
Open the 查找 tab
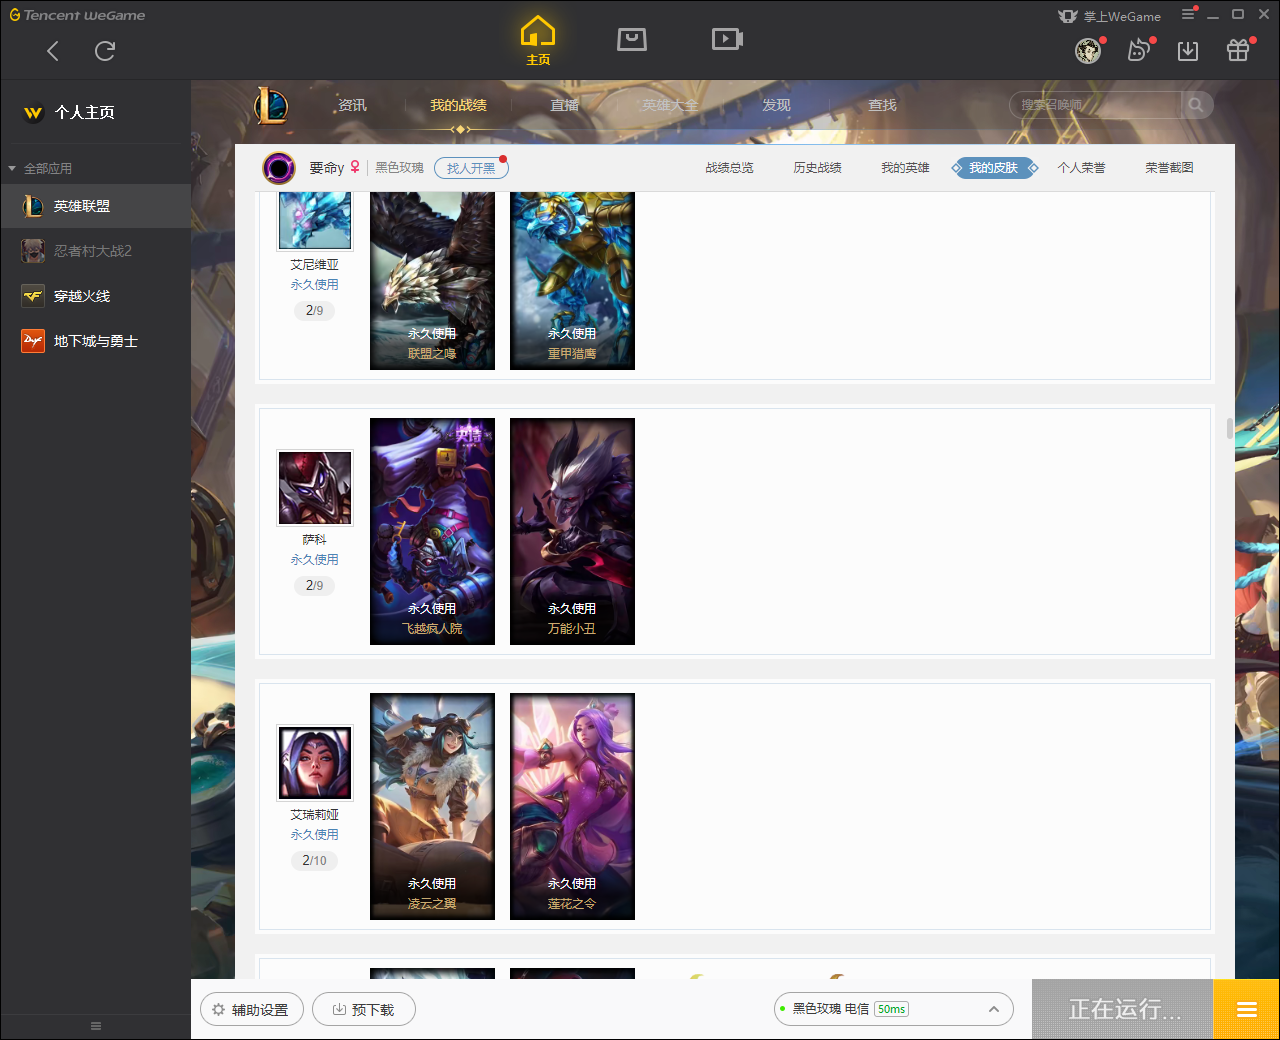[882, 105]
